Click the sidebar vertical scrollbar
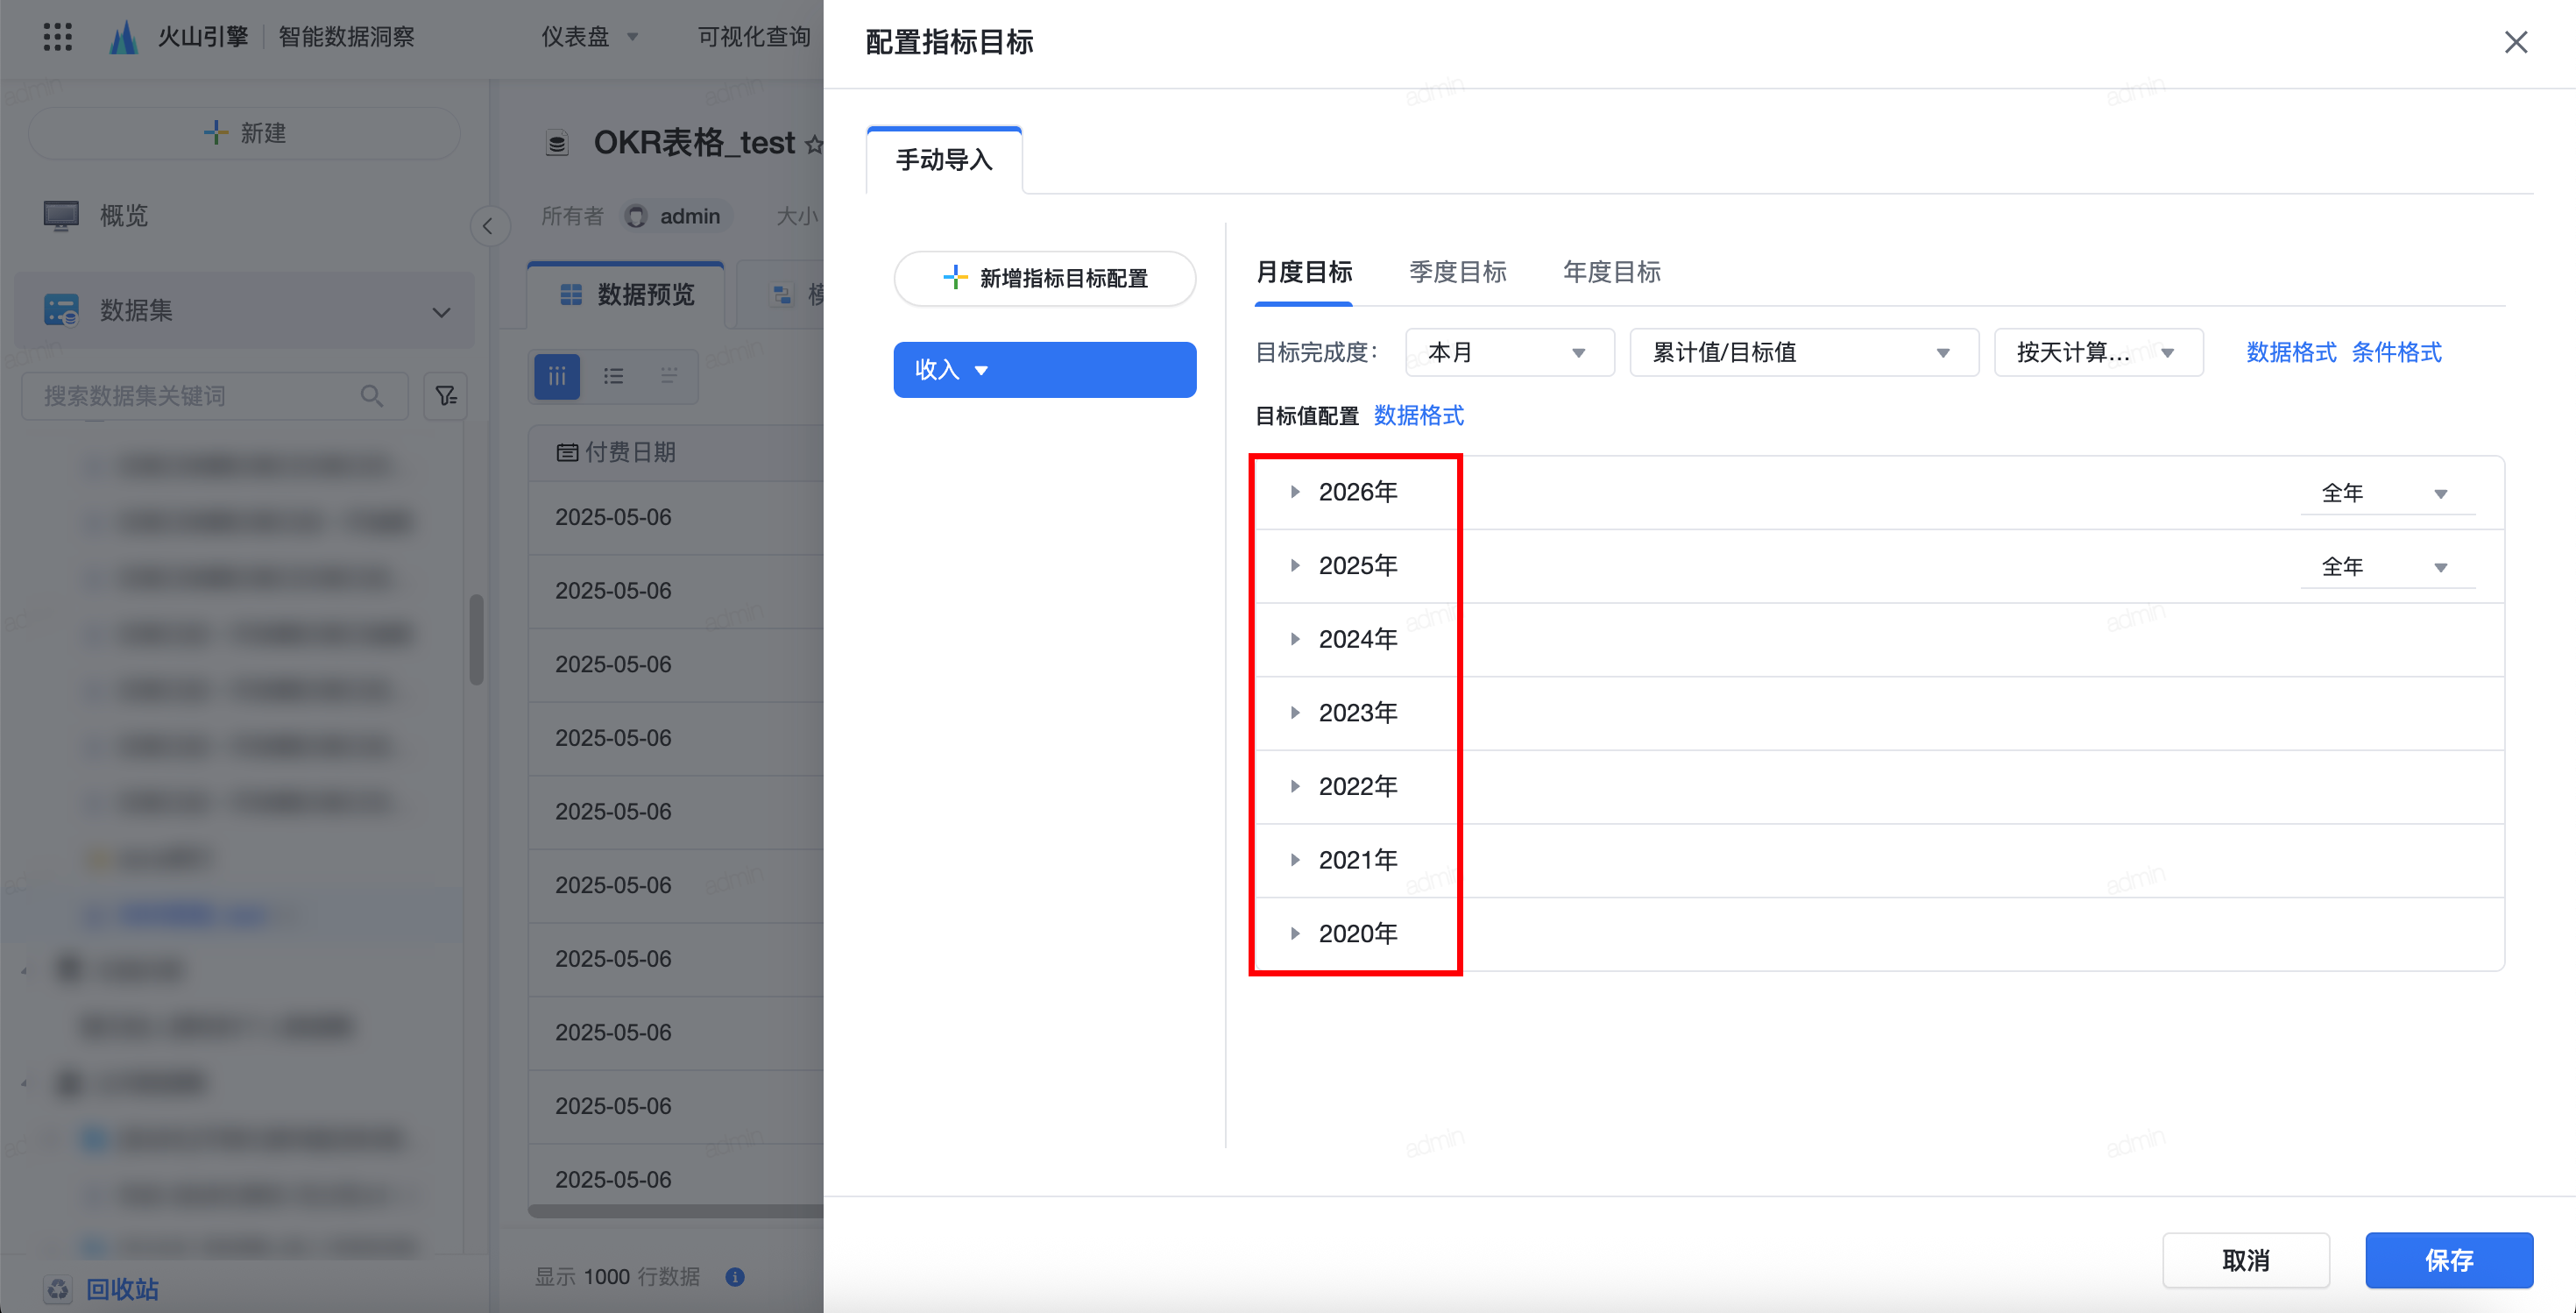The height and width of the screenshot is (1313, 2576). click(x=477, y=640)
